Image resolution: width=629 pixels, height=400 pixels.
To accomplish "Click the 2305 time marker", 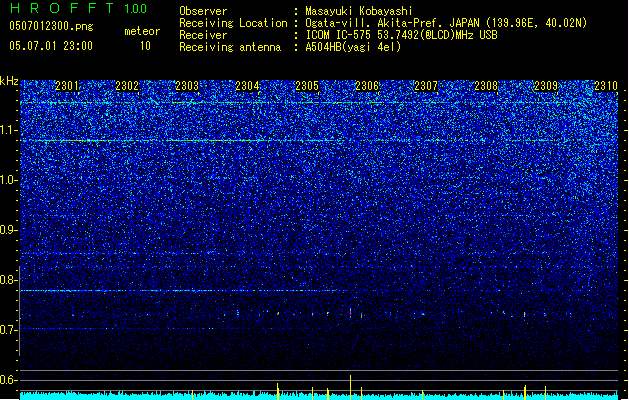I will 307,86.
